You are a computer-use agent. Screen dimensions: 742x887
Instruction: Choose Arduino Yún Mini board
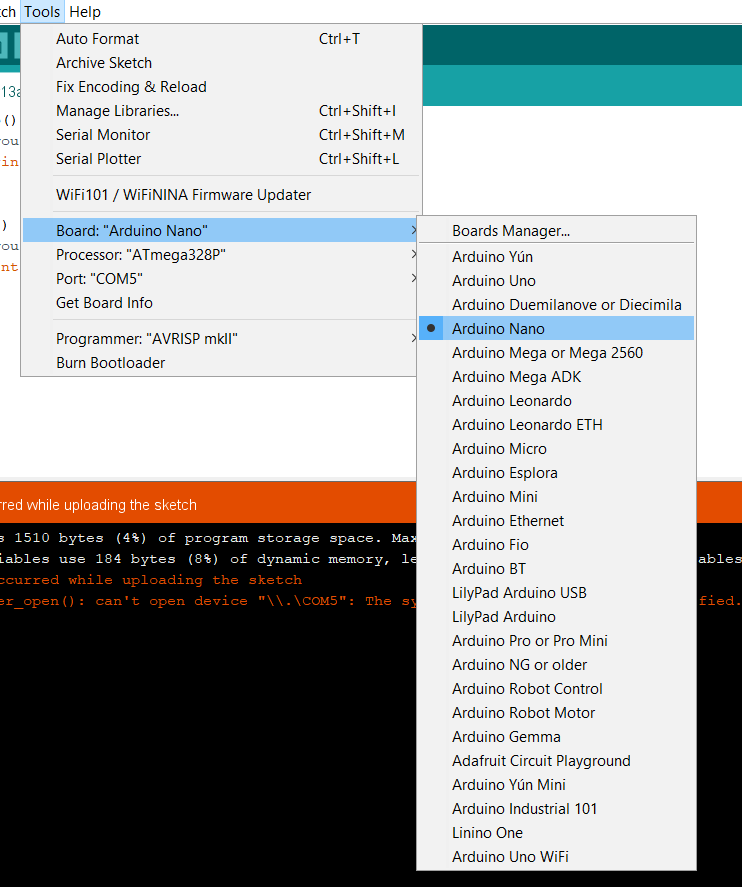pos(556,785)
